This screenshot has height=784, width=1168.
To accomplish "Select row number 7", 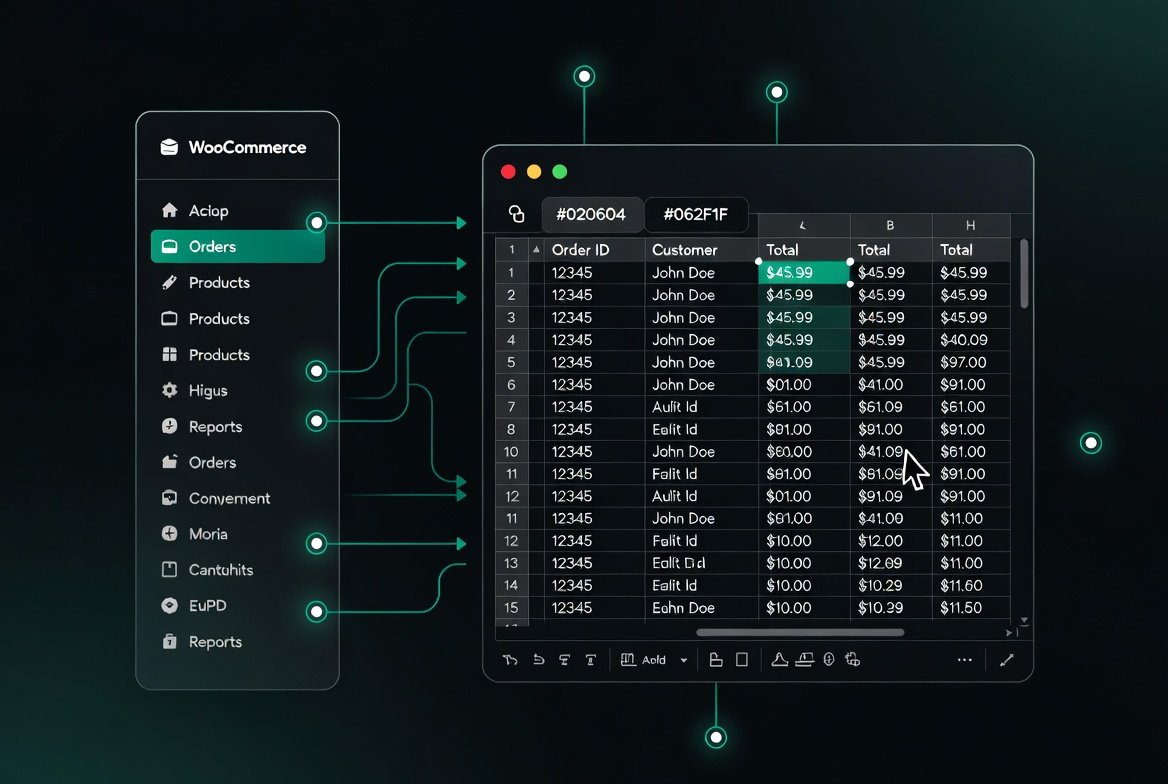I will pyautogui.click(x=512, y=407).
